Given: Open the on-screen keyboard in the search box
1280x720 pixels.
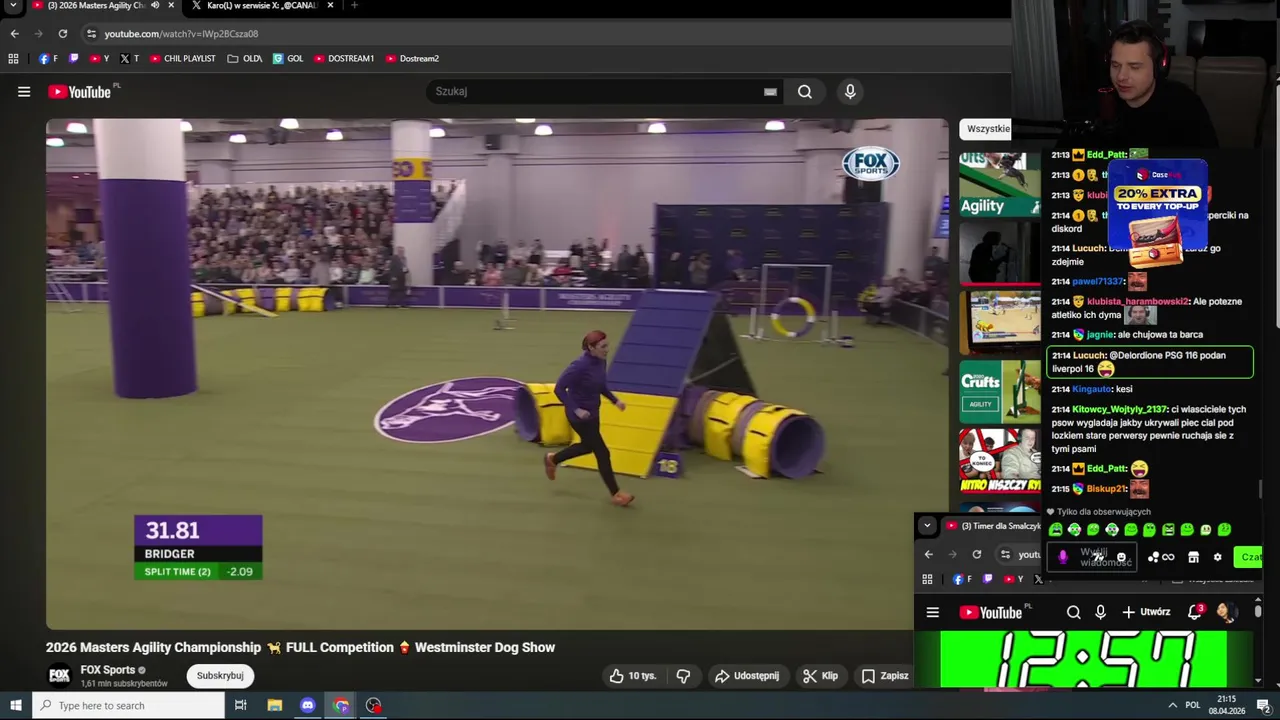Looking at the screenshot, I should 770,92.
